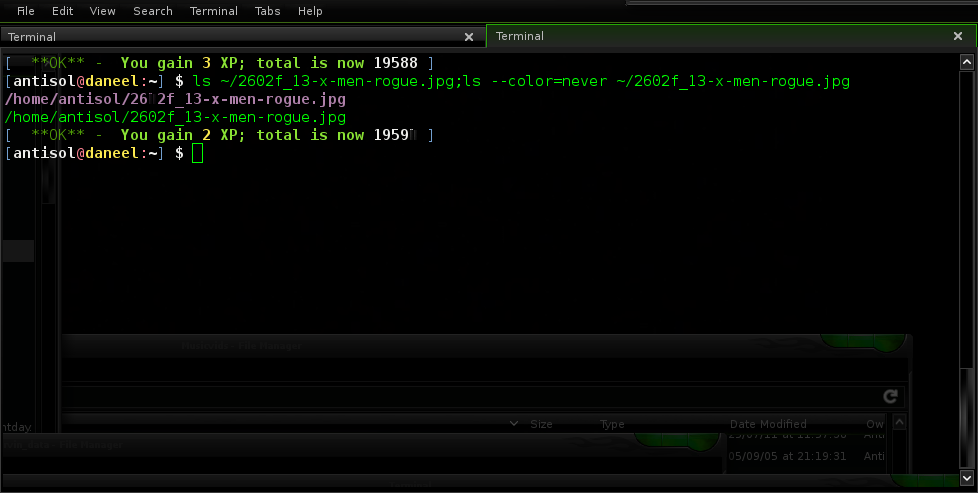Open the Edit menu

pos(62,11)
